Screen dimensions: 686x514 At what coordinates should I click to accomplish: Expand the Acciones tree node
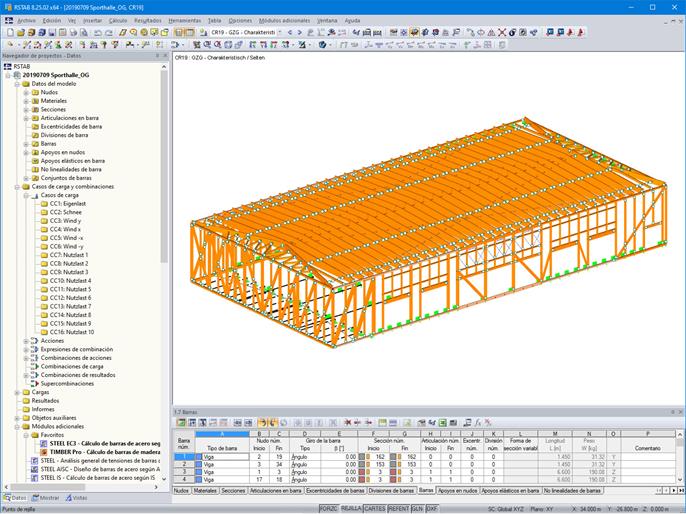[x=26, y=341]
